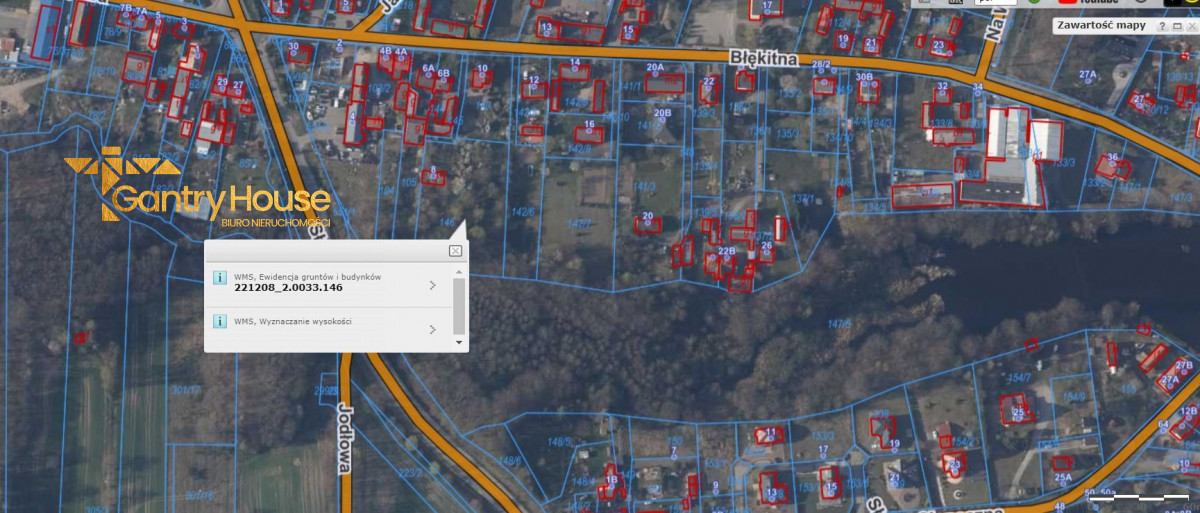The height and width of the screenshot is (513, 1200).
Task: Expand the Wyznaczanie wysokości entry arrow
Action: click(432, 329)
